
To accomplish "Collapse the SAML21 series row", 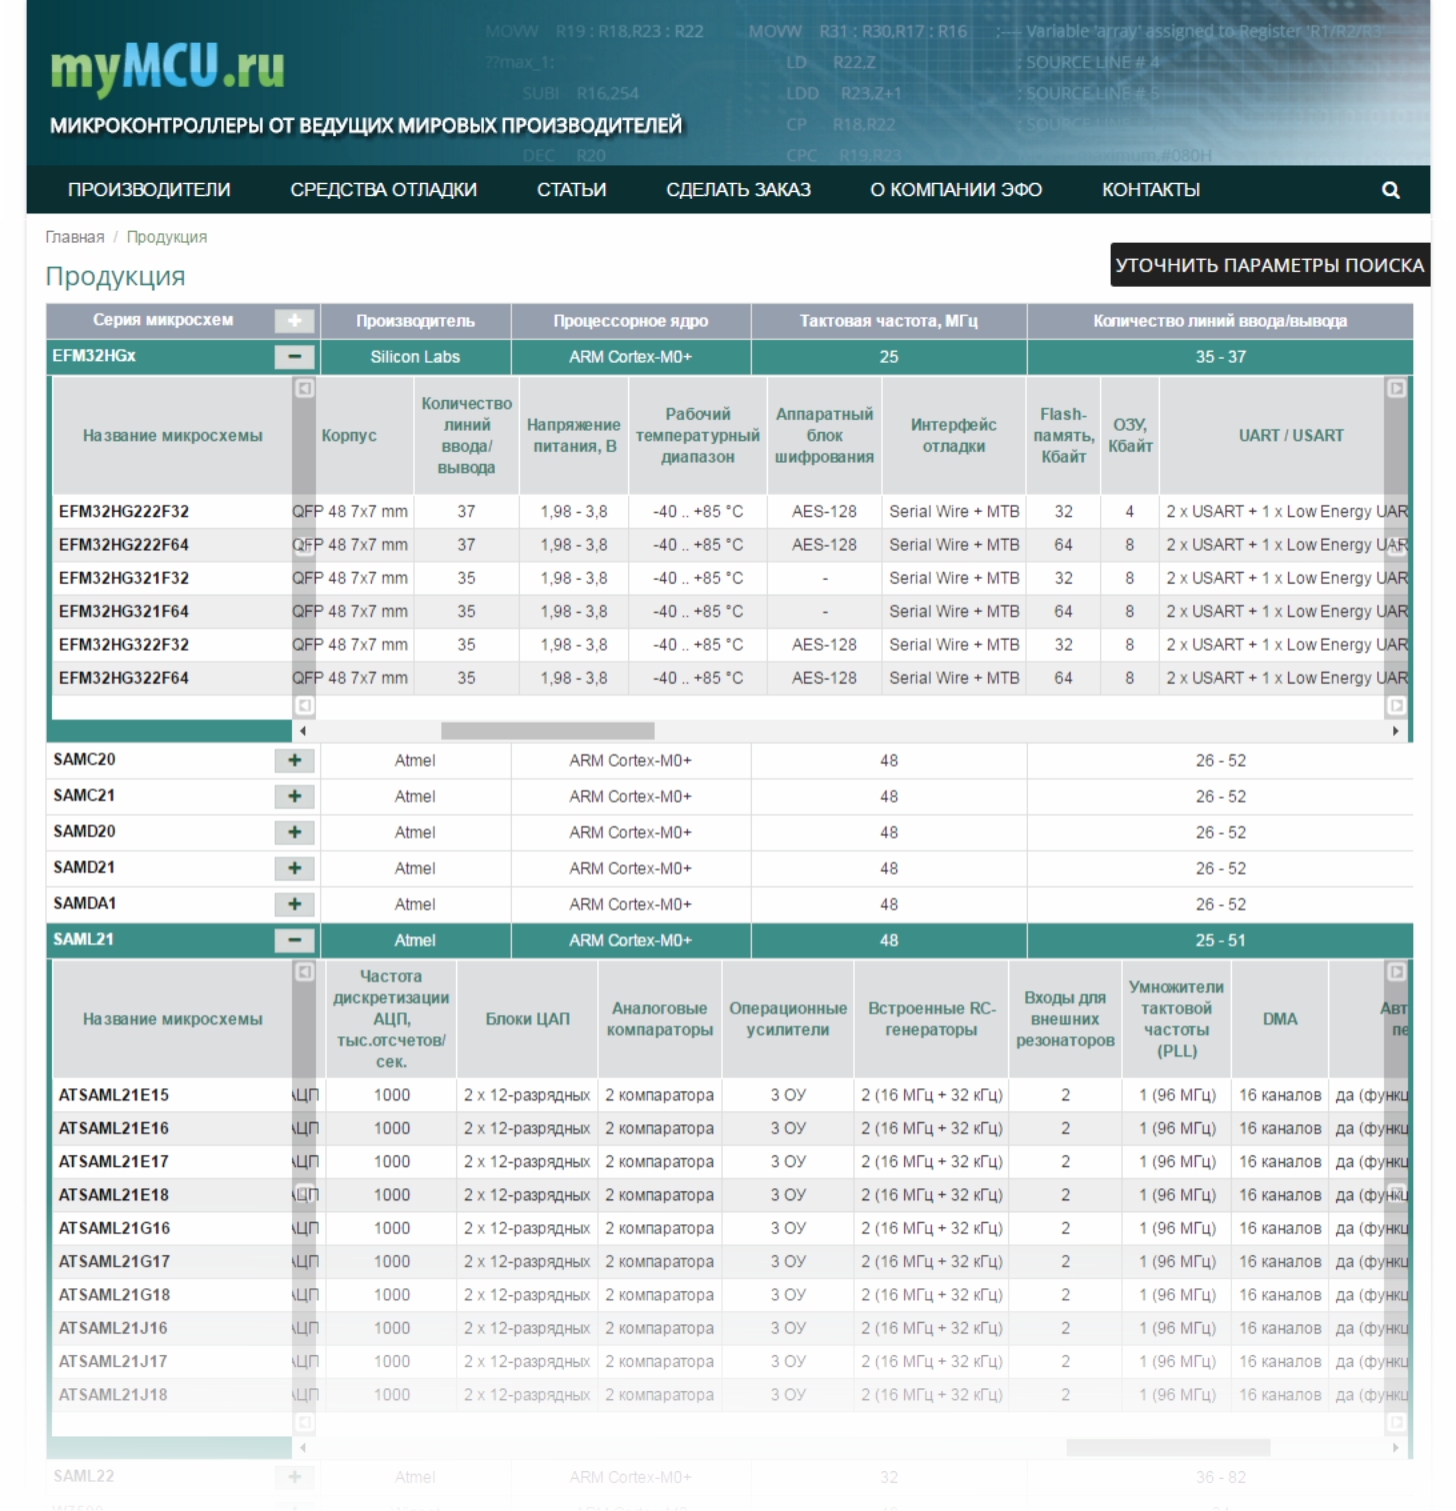I will point(294,940).
